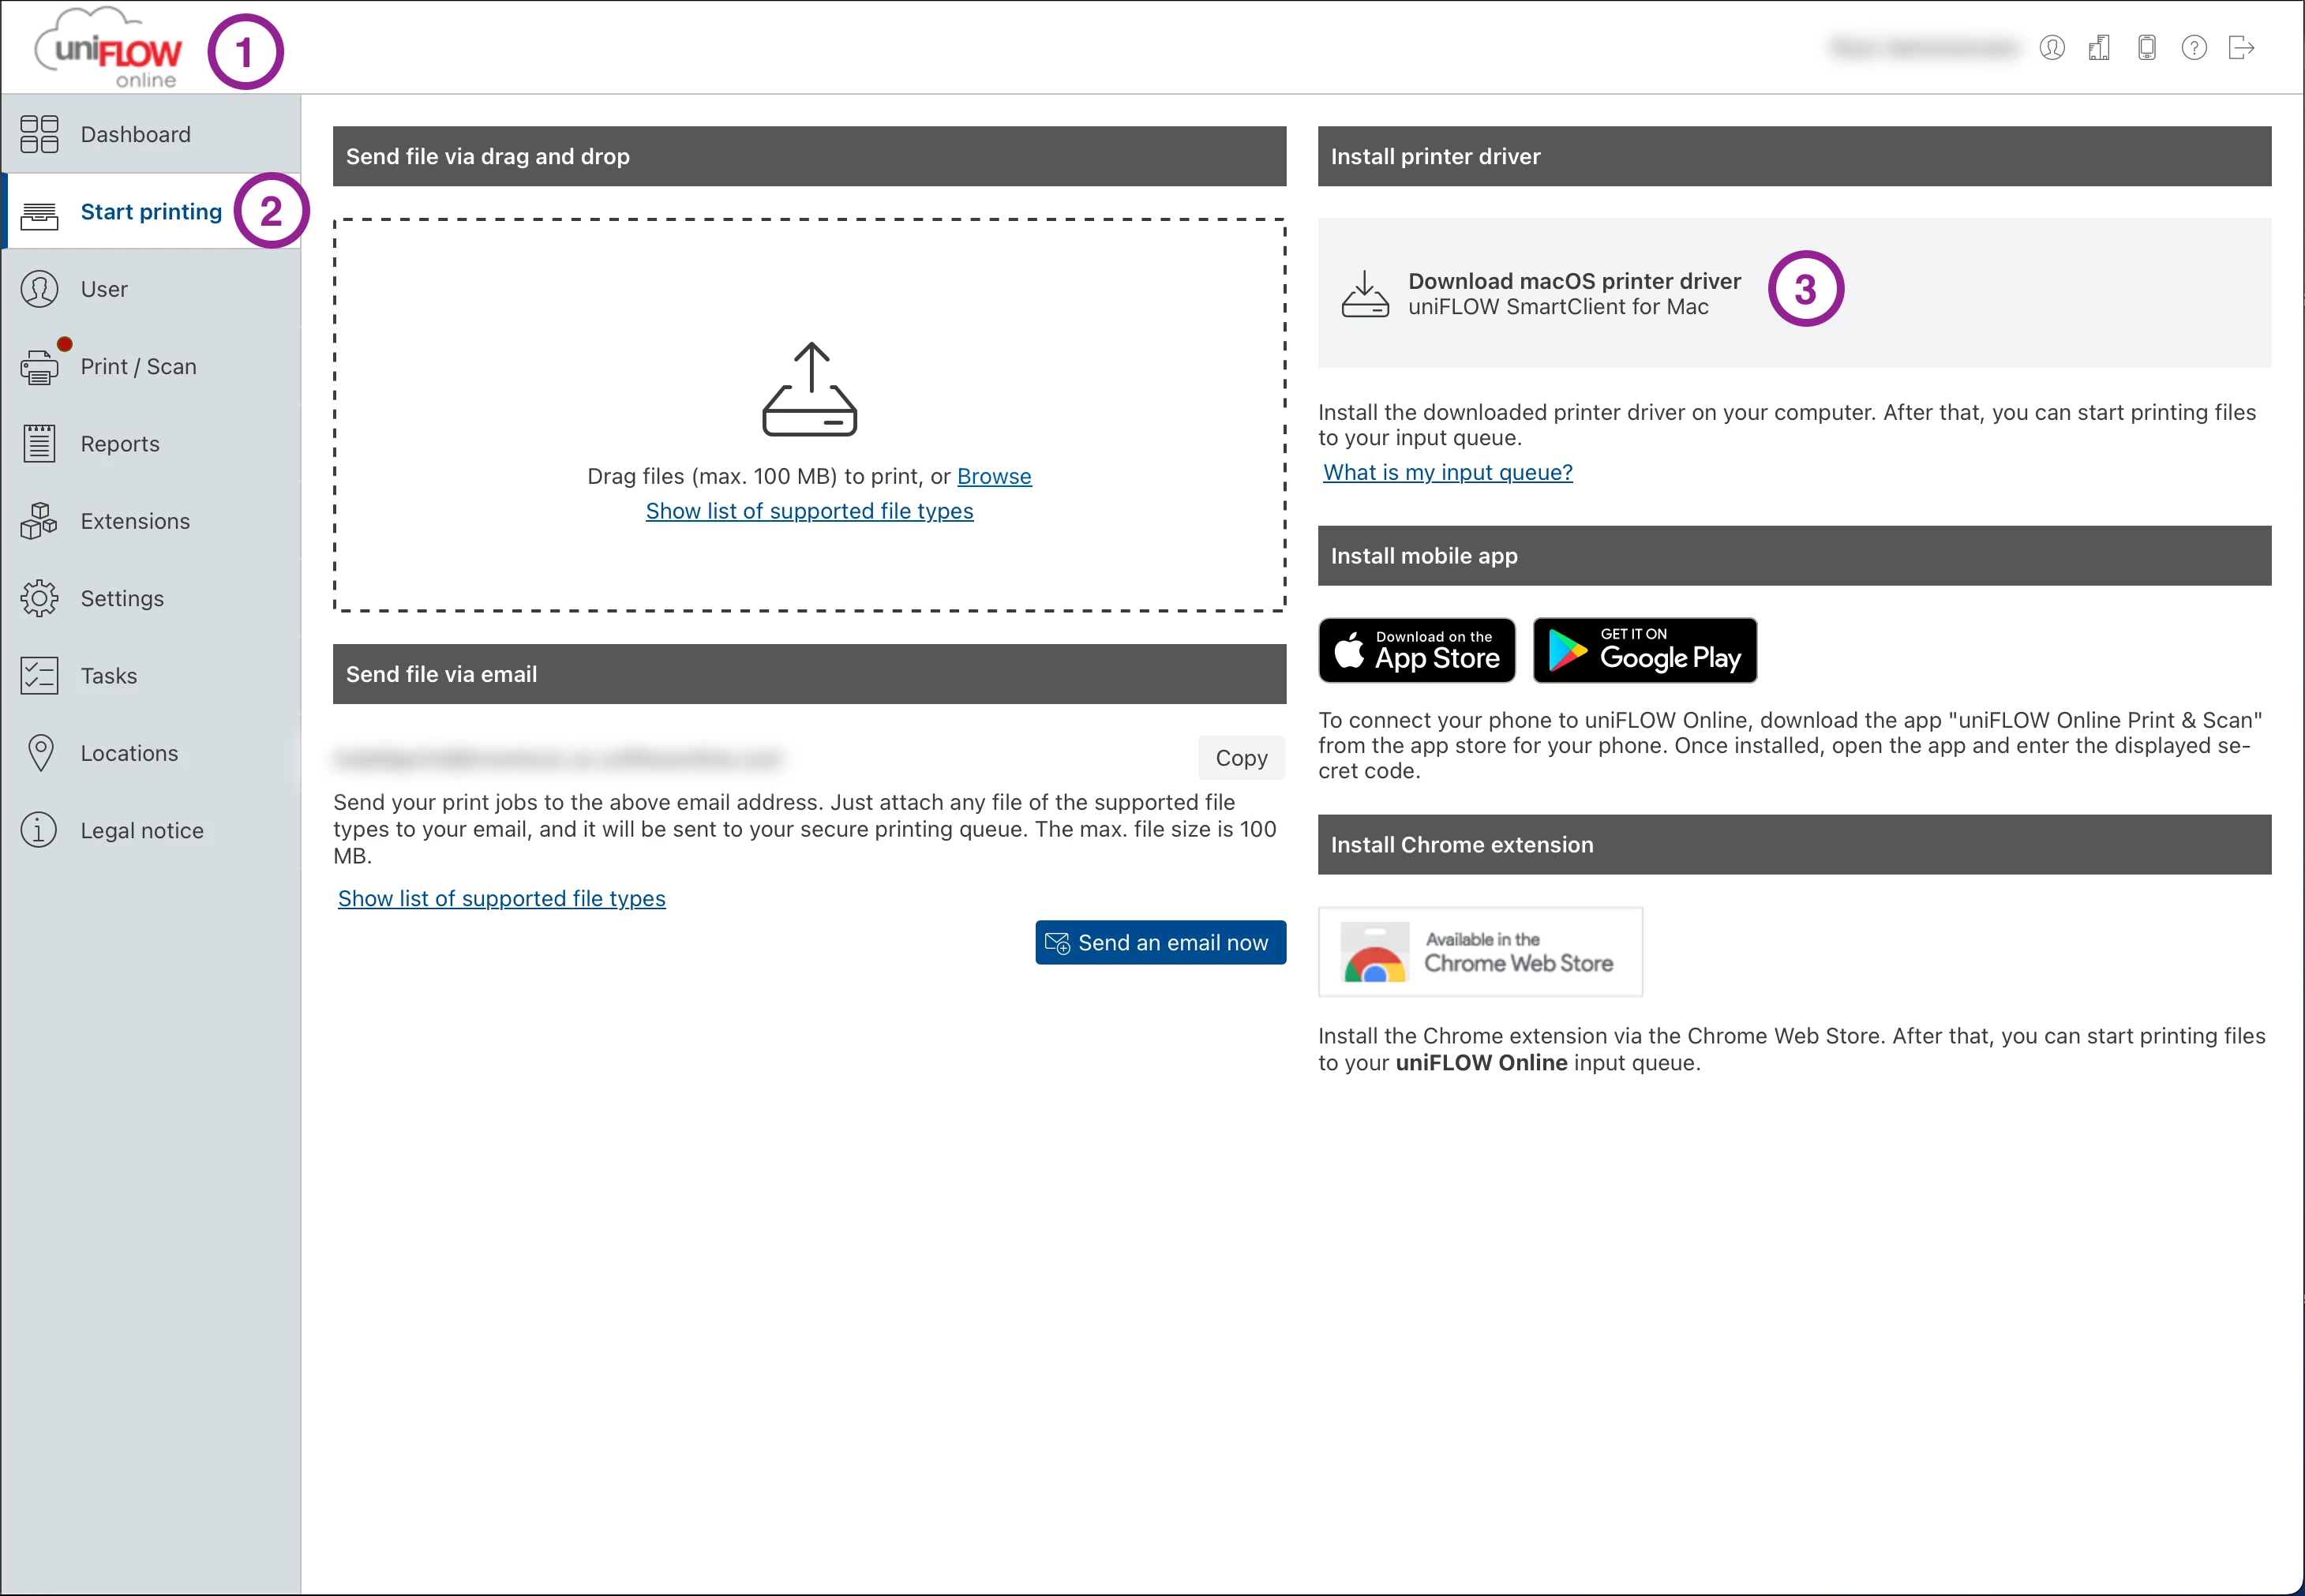Click the Locations pin icon
This screenshot has width=2305, height=1596.
(40, 753)
